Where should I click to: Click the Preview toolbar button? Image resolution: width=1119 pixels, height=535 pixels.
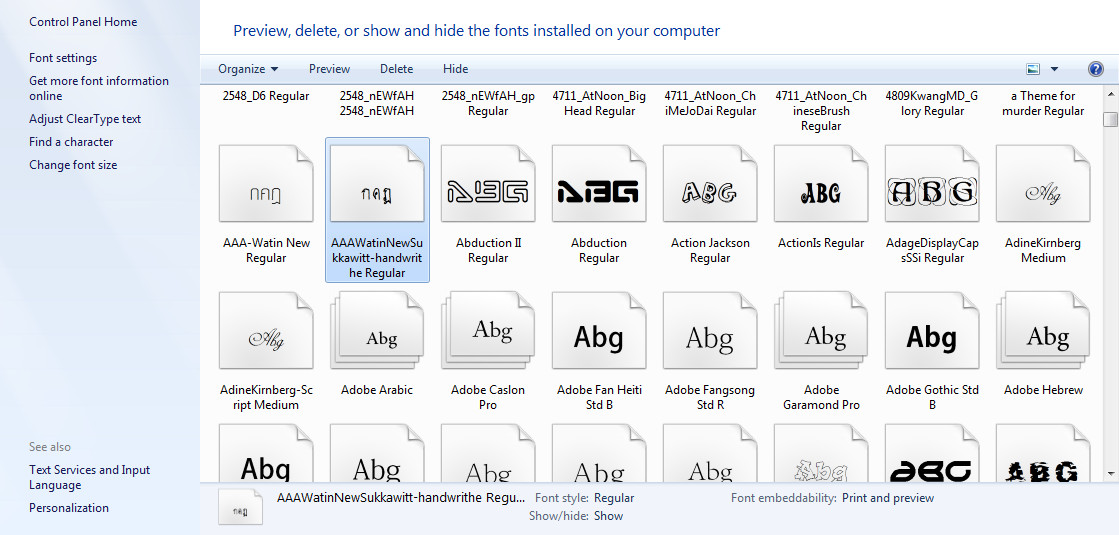pos(330,69)
